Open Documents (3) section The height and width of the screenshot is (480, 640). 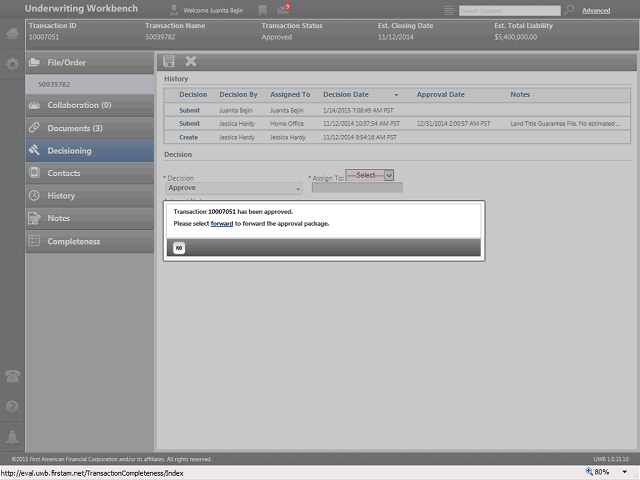[x=90, y=128]
